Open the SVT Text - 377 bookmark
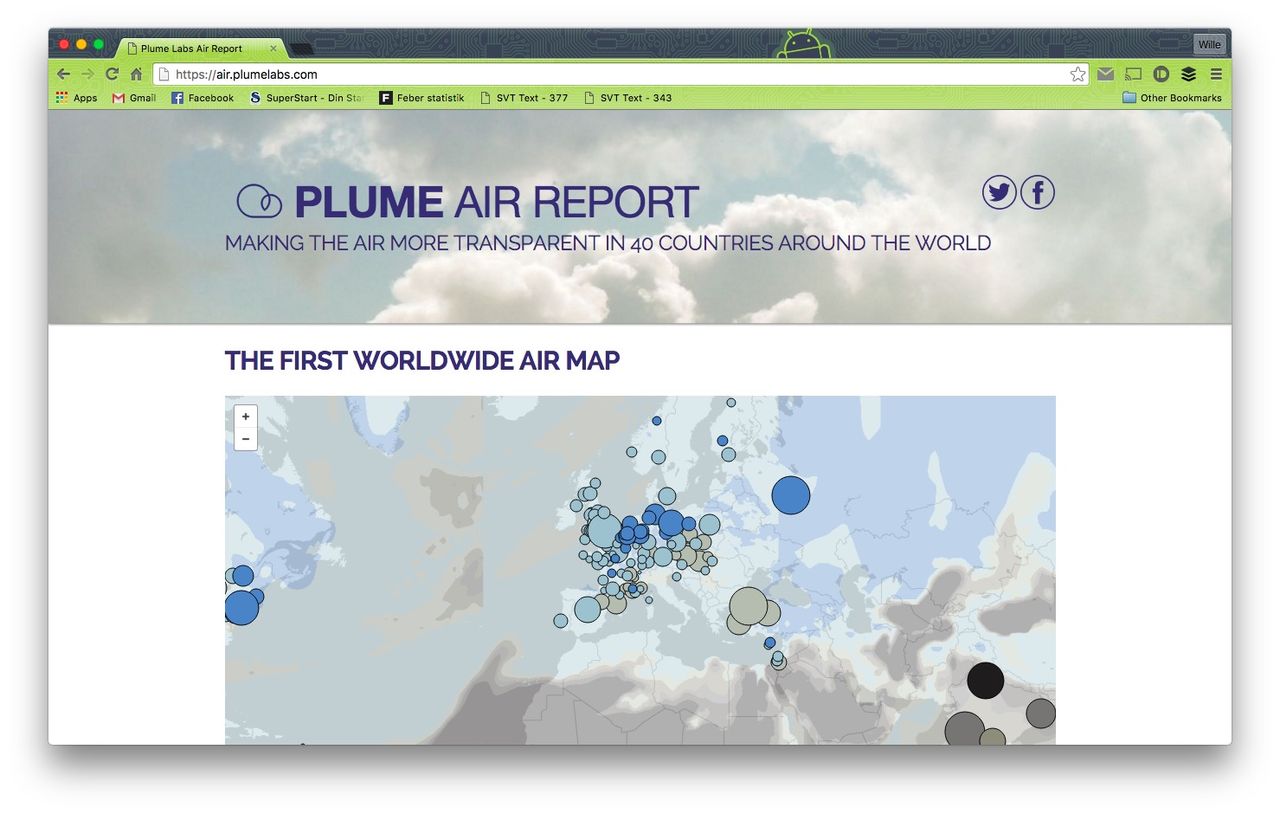 pos(524,98)
